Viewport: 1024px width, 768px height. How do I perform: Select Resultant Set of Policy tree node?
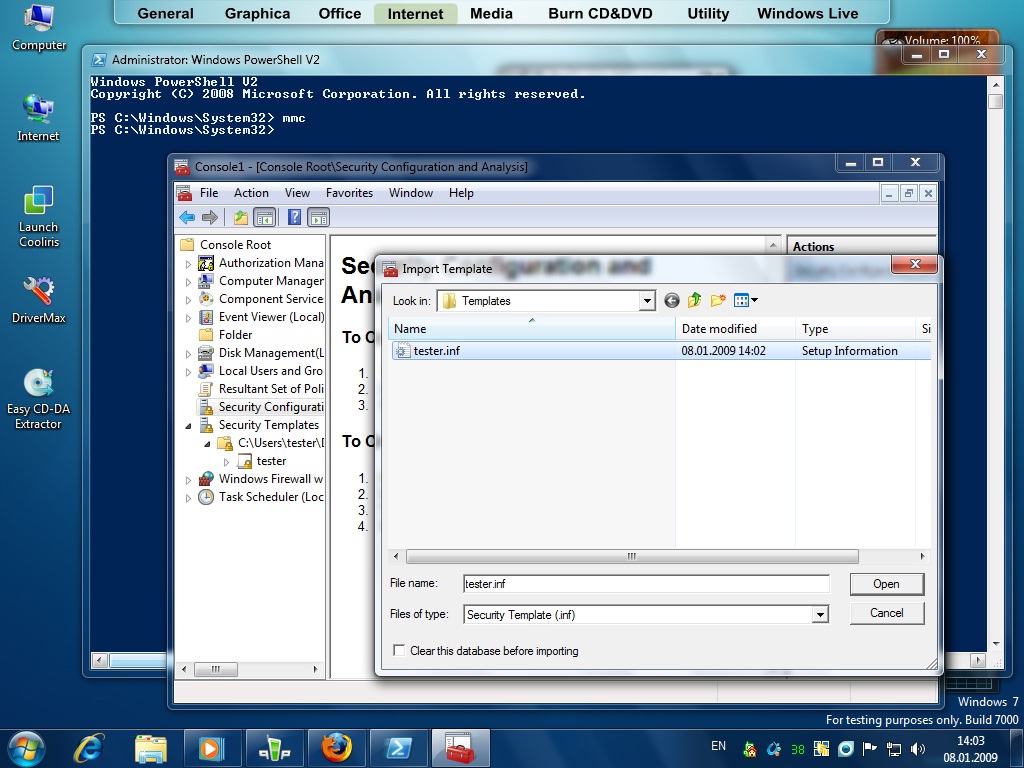pos(261,389)
